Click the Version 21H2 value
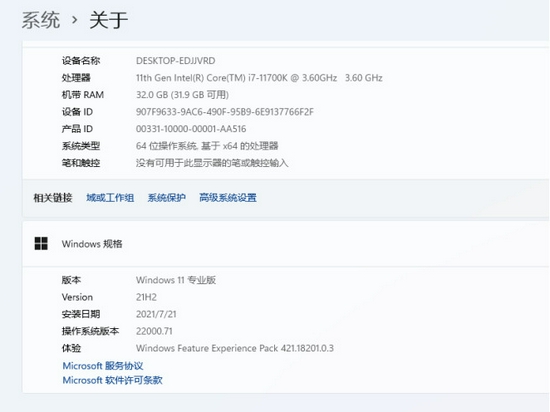 coord(146,297)
